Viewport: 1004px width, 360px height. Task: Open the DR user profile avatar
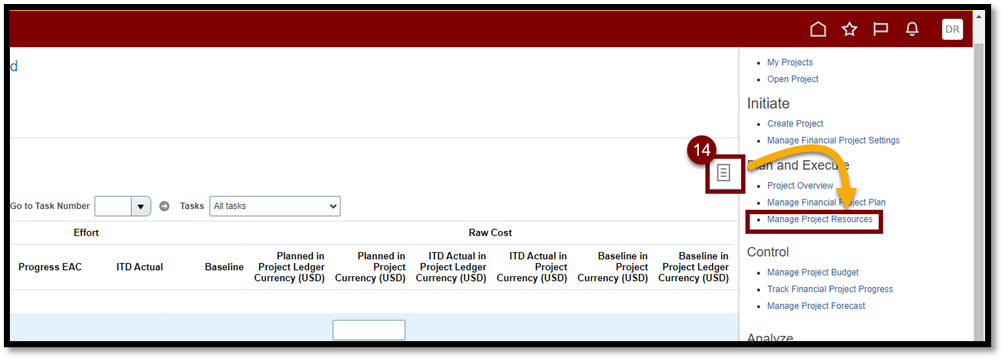[952, 29]
